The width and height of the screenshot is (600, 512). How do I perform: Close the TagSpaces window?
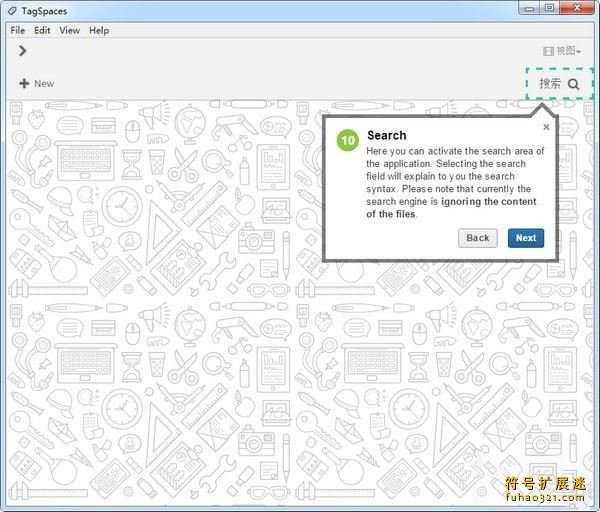(x=577, y=8)
